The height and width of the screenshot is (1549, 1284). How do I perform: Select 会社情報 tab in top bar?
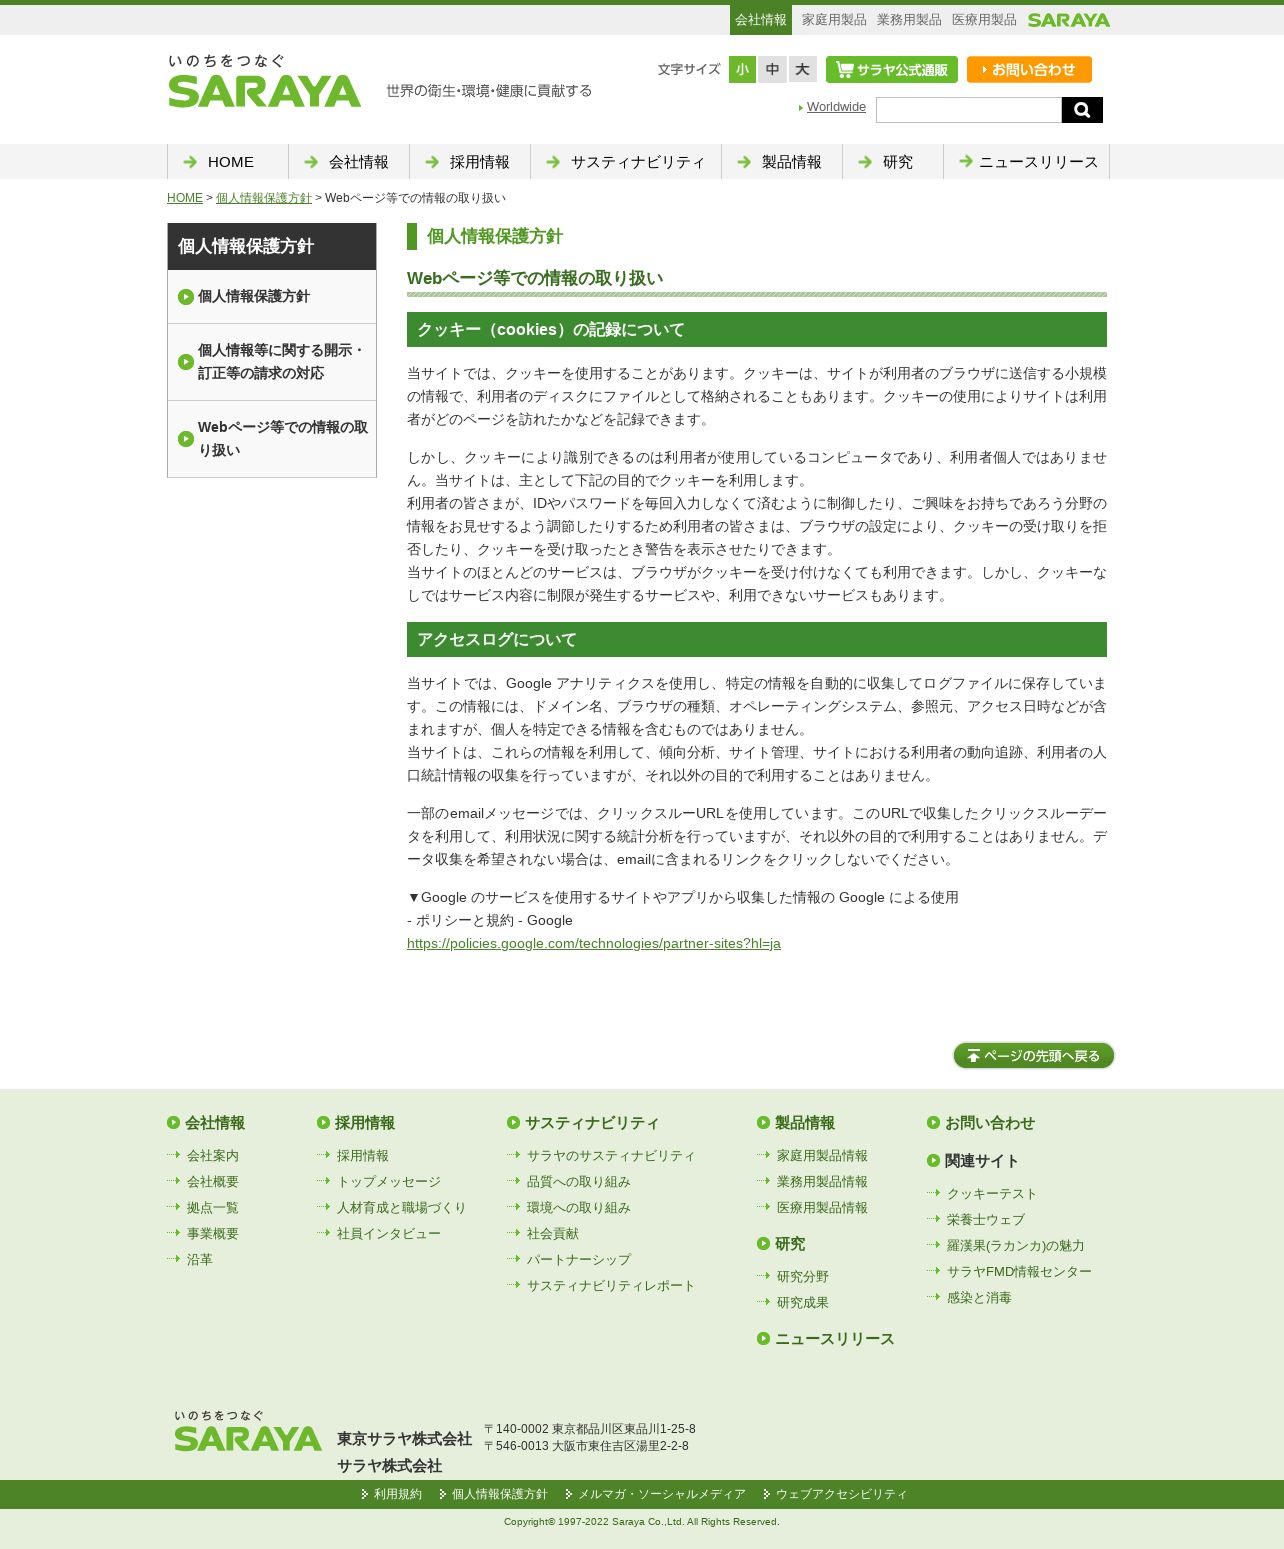(x=761, y=20)
